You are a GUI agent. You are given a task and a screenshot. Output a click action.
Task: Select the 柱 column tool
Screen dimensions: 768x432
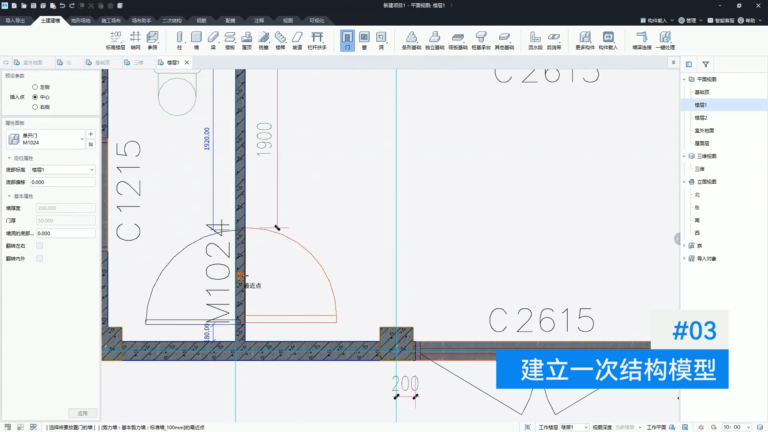coord(179,40)
